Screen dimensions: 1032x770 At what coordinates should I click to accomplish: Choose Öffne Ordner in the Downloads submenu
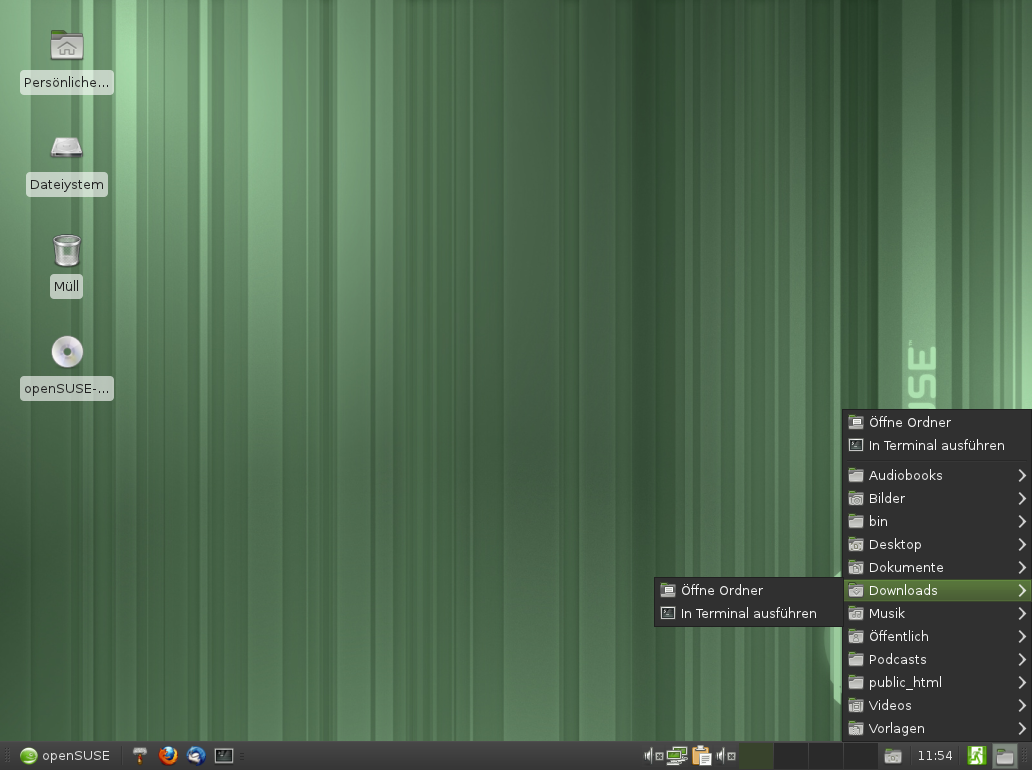[x=720, y=590]
